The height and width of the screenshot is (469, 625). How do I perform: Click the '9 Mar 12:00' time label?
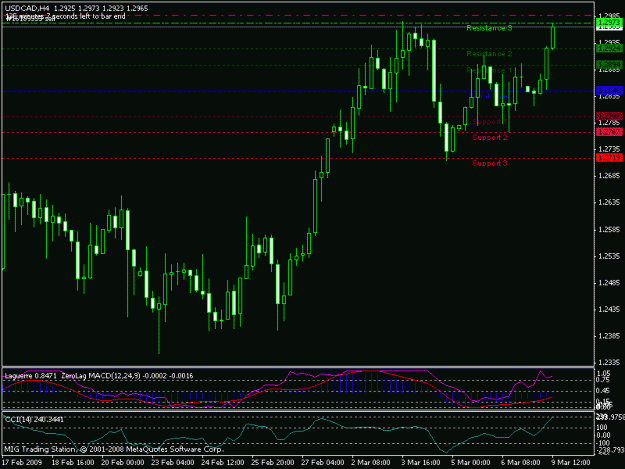click(x=571, y=463)
